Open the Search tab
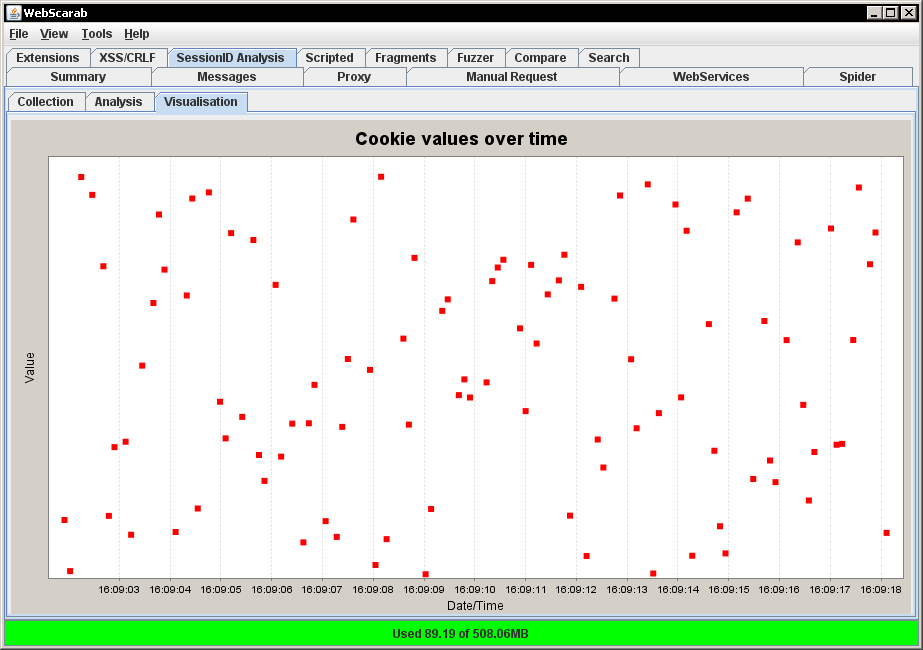 [609, 58]
